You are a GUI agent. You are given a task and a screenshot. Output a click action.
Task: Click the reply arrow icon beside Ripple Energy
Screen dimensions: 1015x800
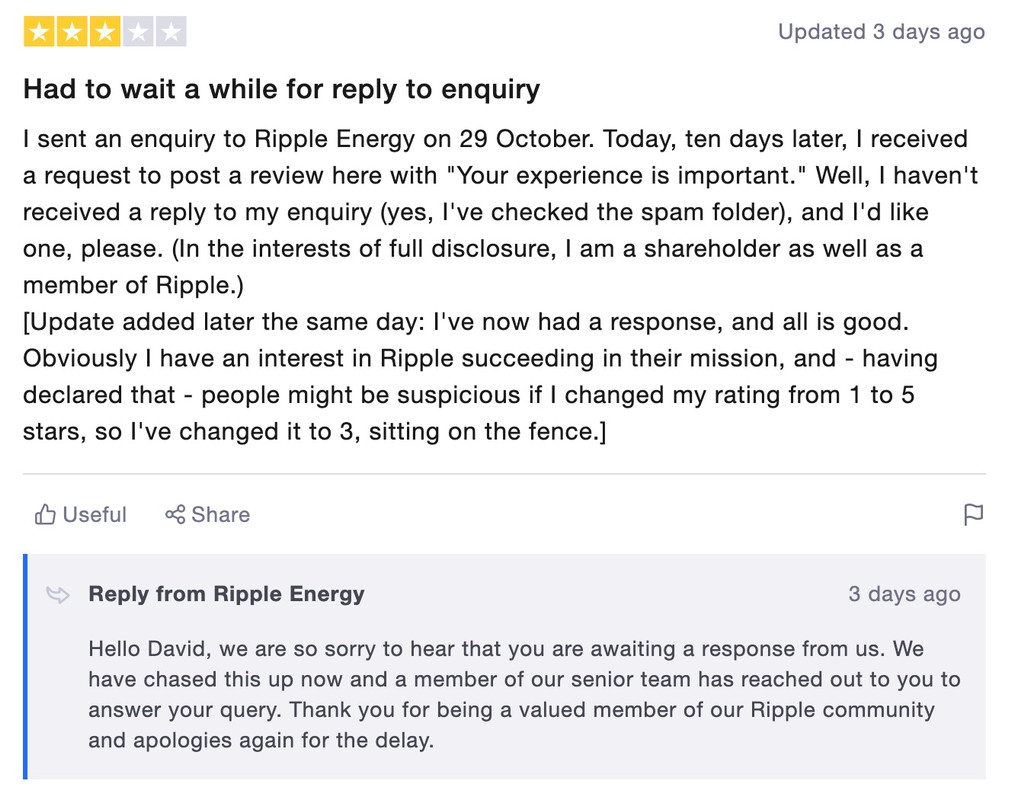[x=58, y=594]
